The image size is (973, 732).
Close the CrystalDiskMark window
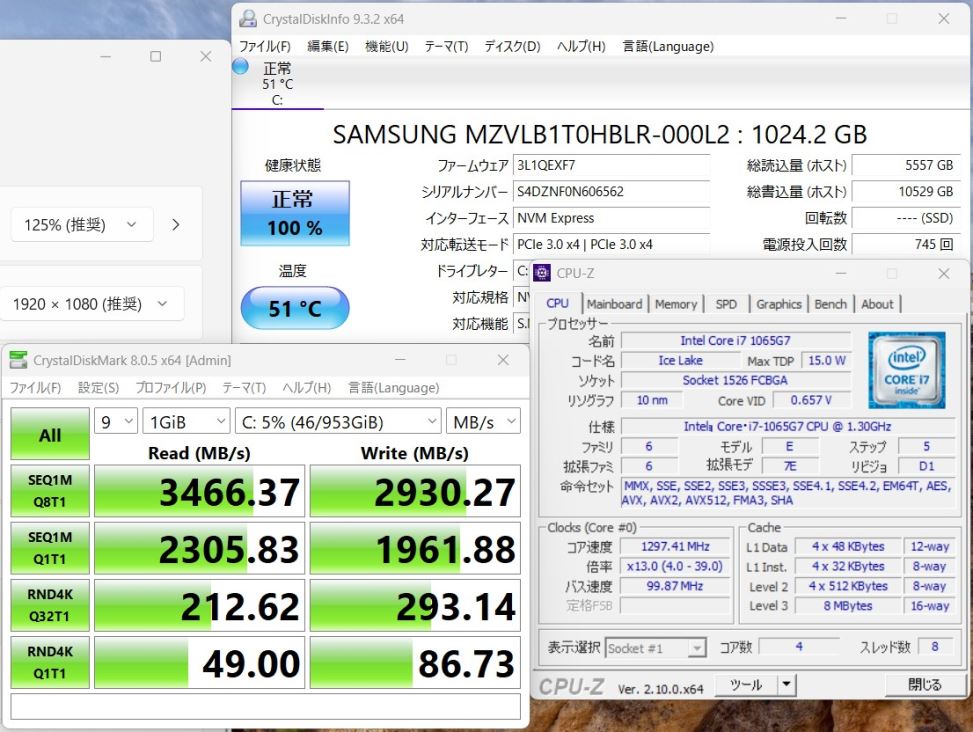503,360
